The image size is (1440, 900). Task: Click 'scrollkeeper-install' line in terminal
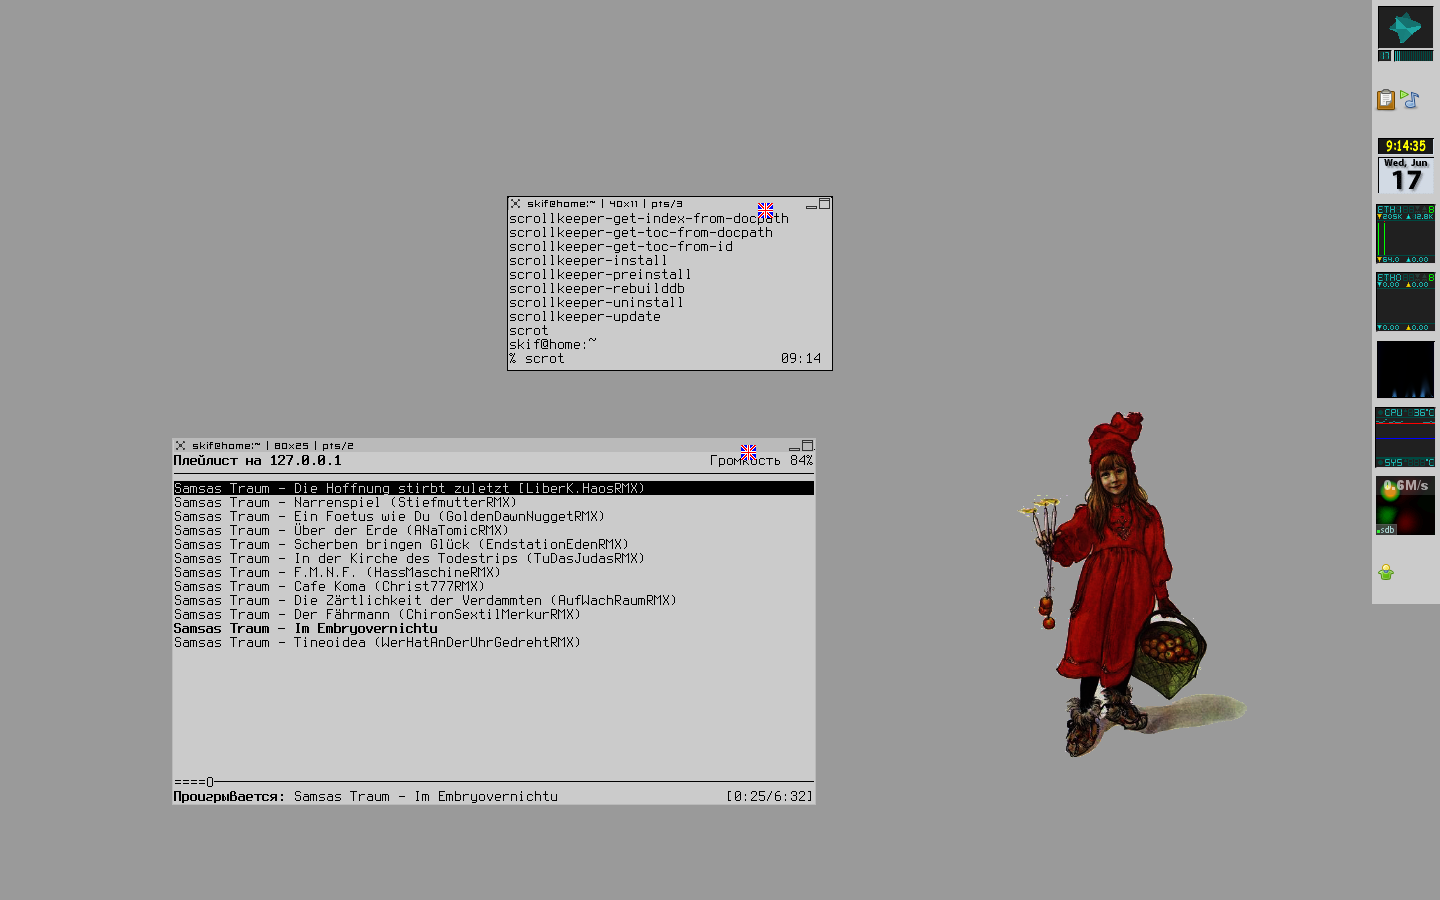(x=589, y=260)
